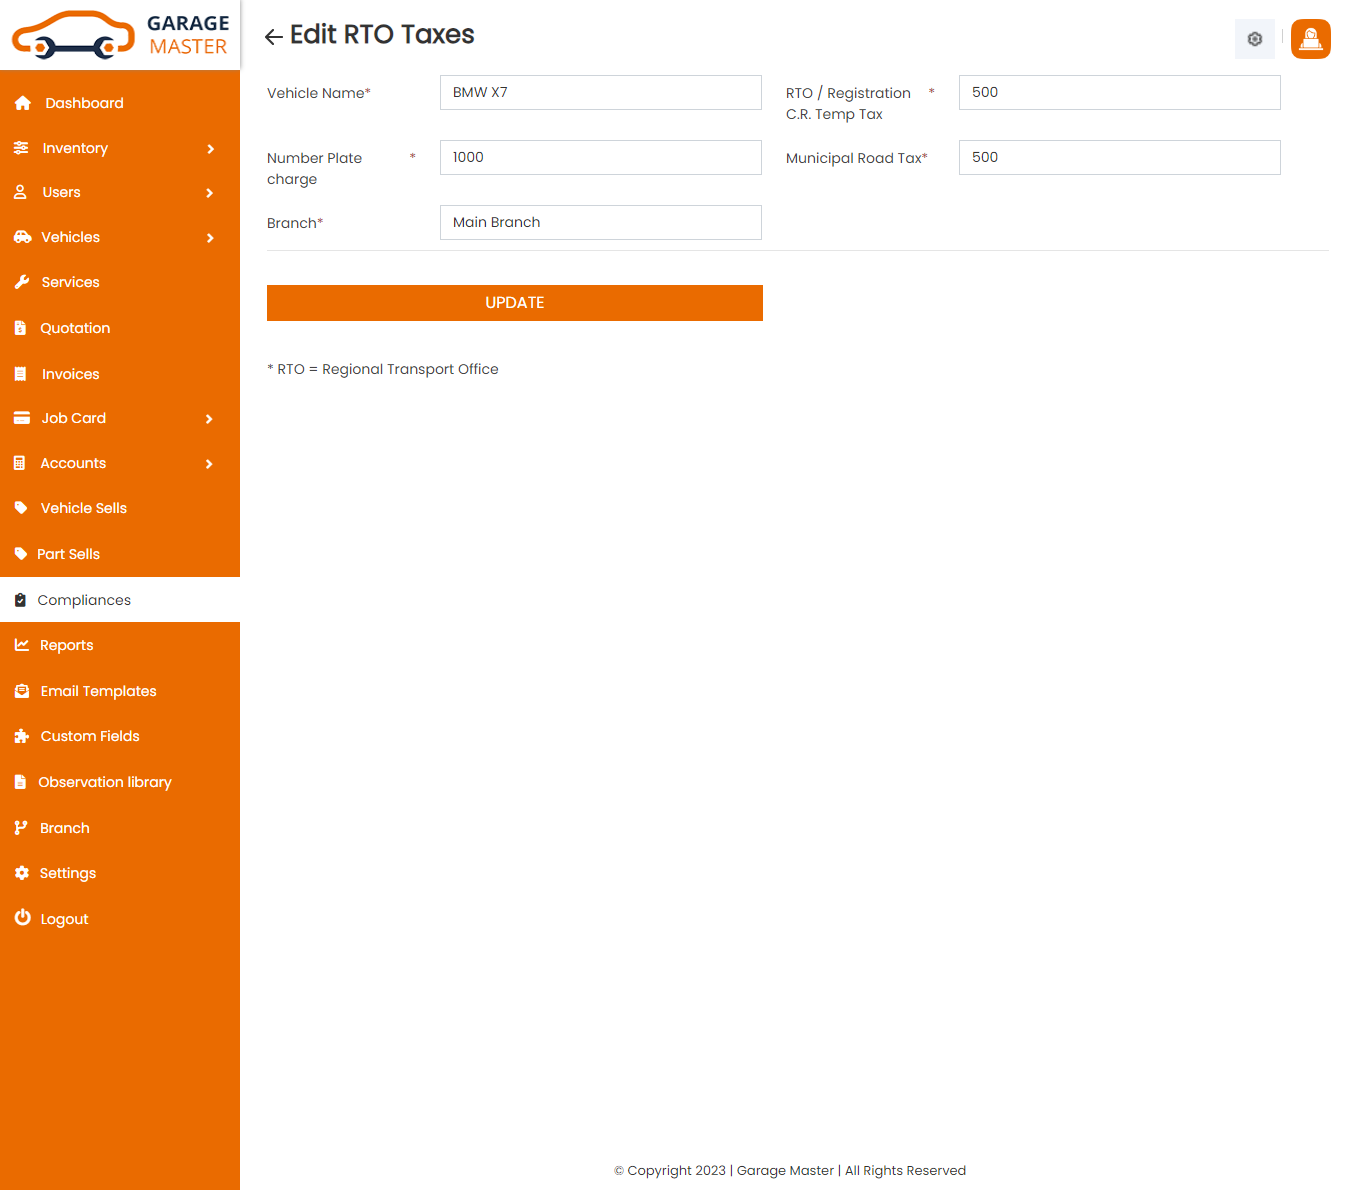Click the Reports chart icon
This screenshot has width=1366, height=1190.
21,645
